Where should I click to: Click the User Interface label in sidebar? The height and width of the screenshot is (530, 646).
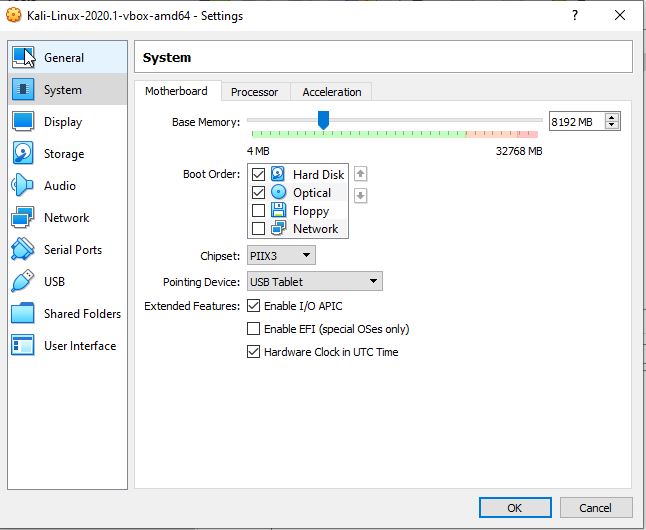pos(80,346)
